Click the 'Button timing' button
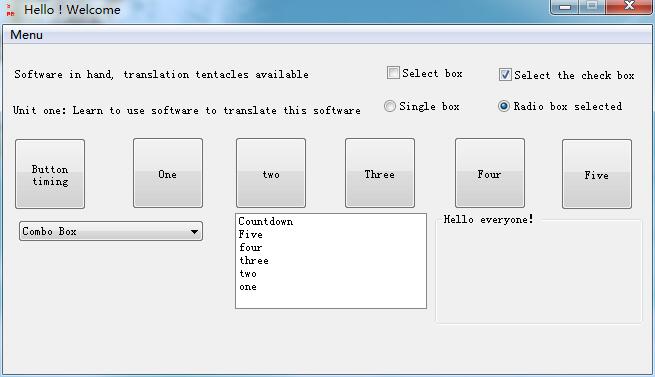Image resolution: width=655 pixels, height=377 pixels. tap(50, 174)
